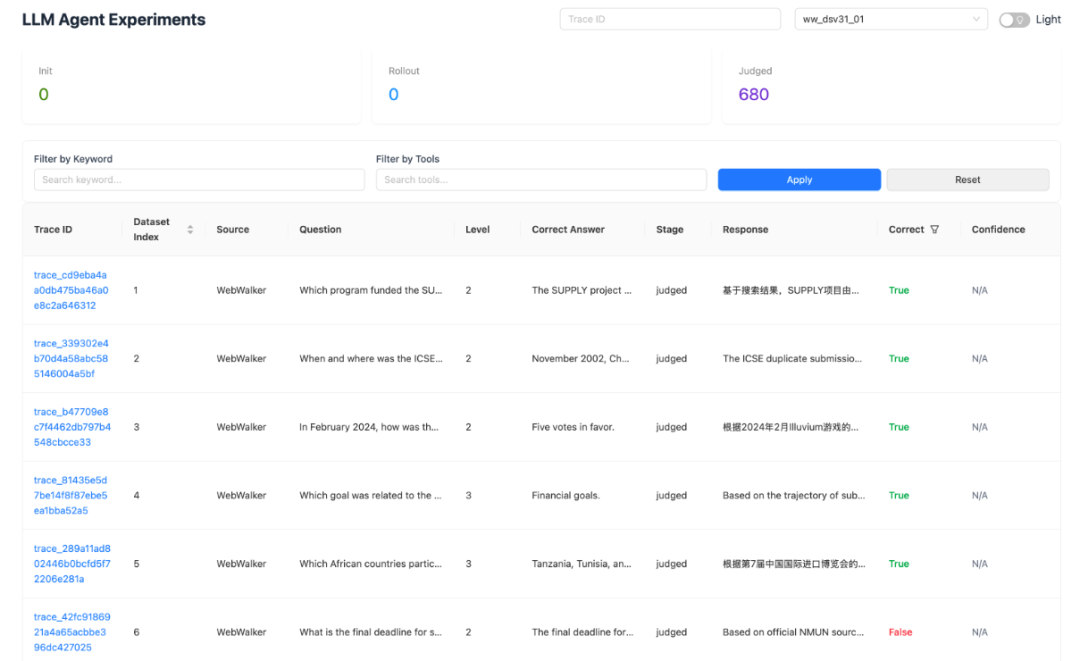Click answer 'November 2002, Ch...'
Screen dimensions: 1080x661
[580, 358]
